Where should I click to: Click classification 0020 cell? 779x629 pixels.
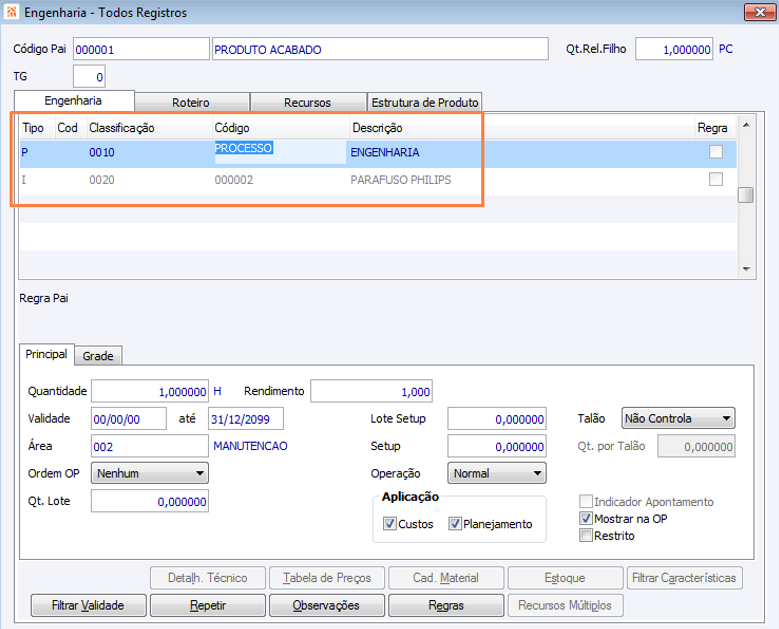pos(102,179)
